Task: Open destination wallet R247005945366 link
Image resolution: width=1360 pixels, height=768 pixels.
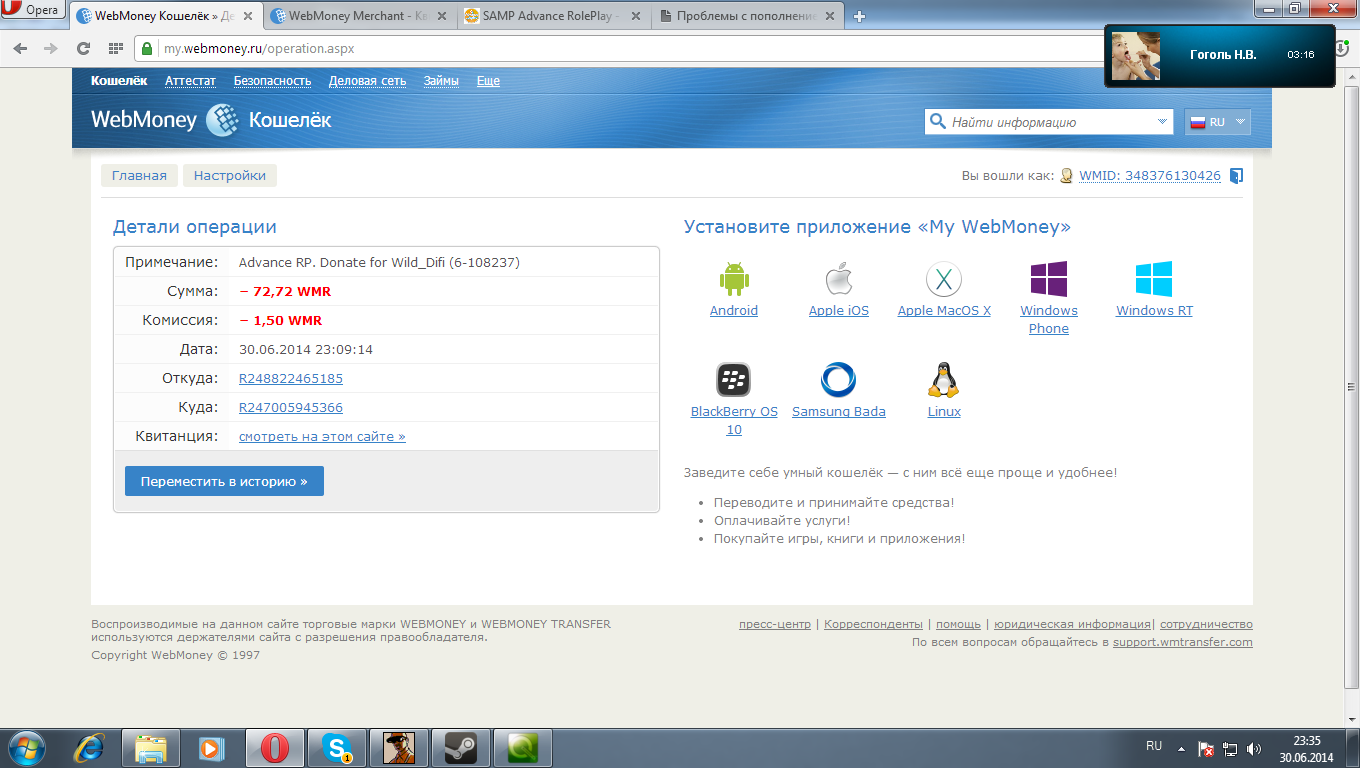Action: tap(291, 408)
